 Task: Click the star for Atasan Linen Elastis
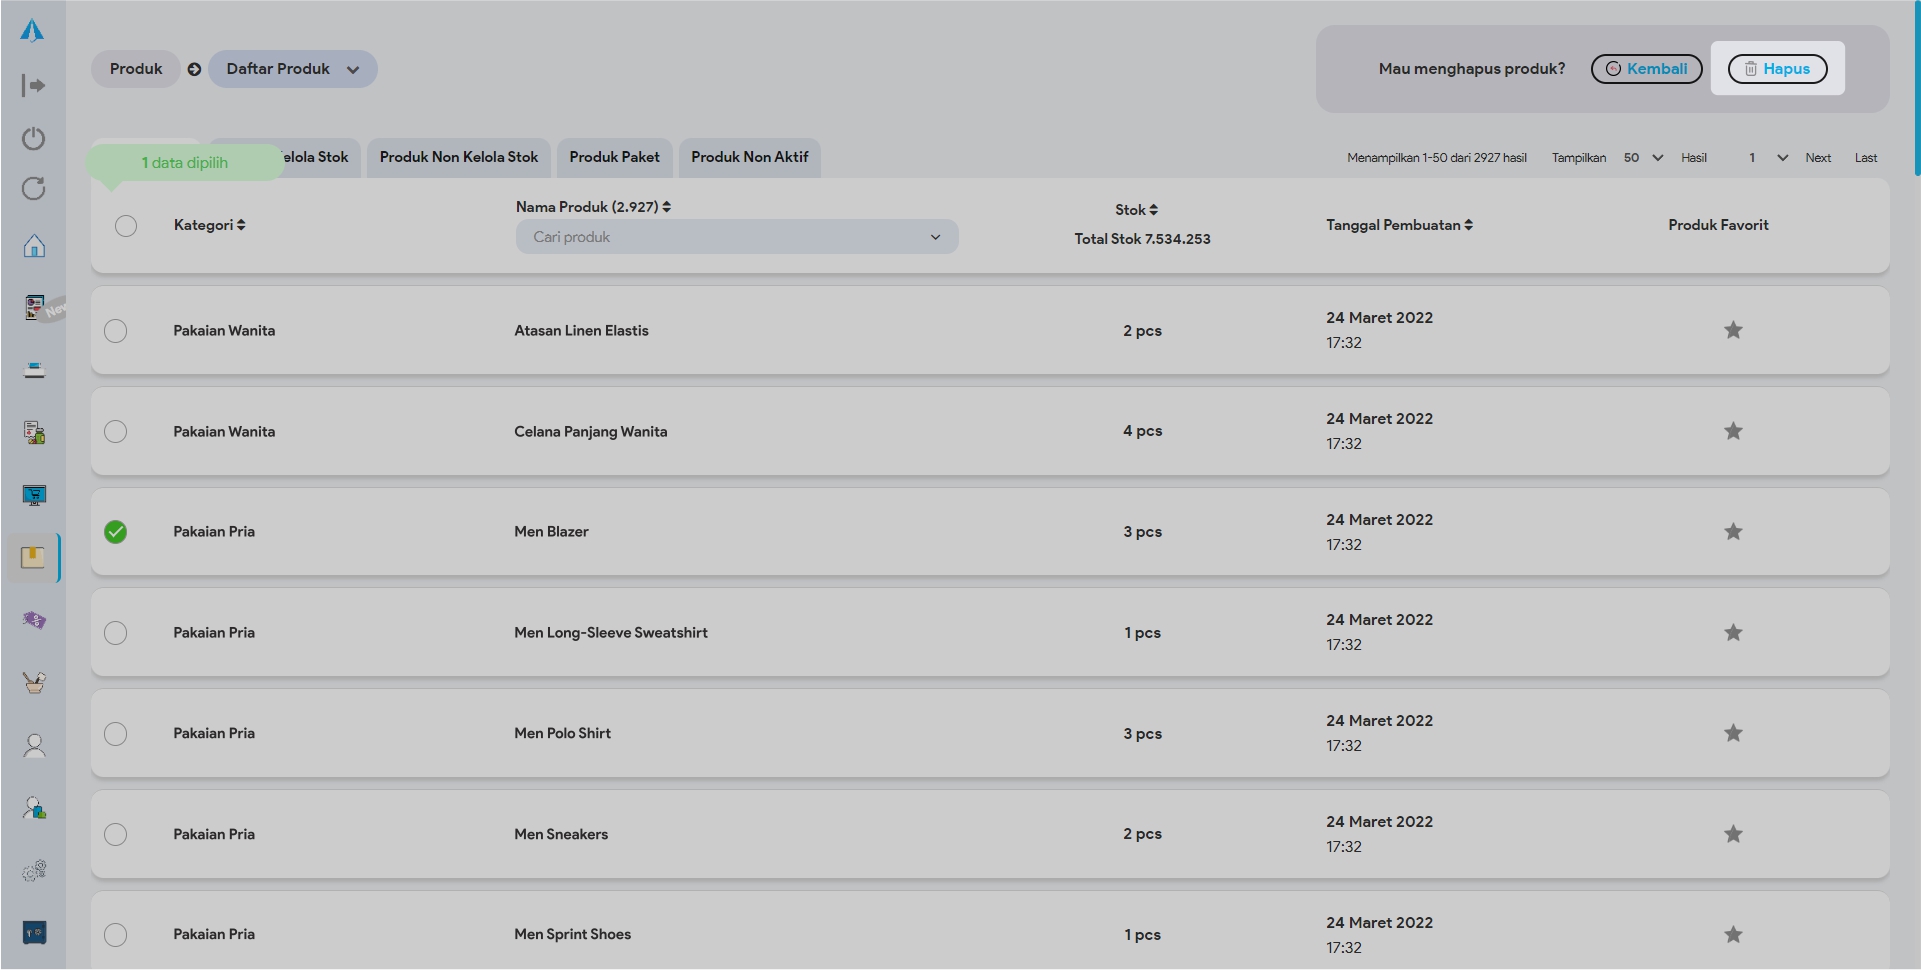(x=1733, y=330)
